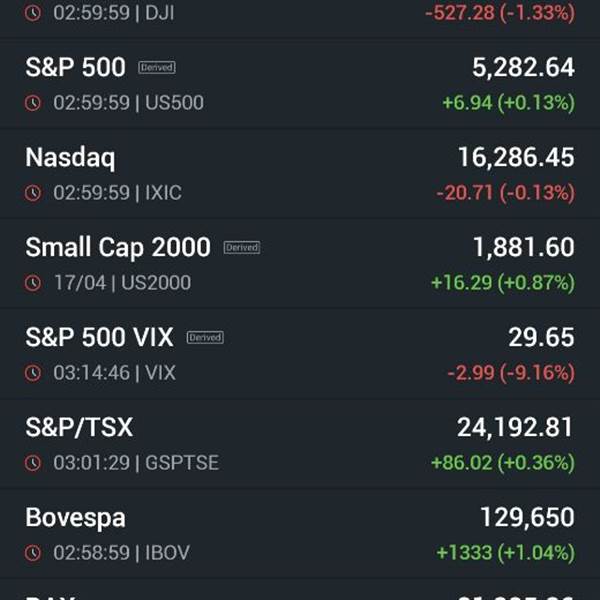Open the Nasdaq index details
This screenshot has height=600, width=600.
[x=300, y=174]
